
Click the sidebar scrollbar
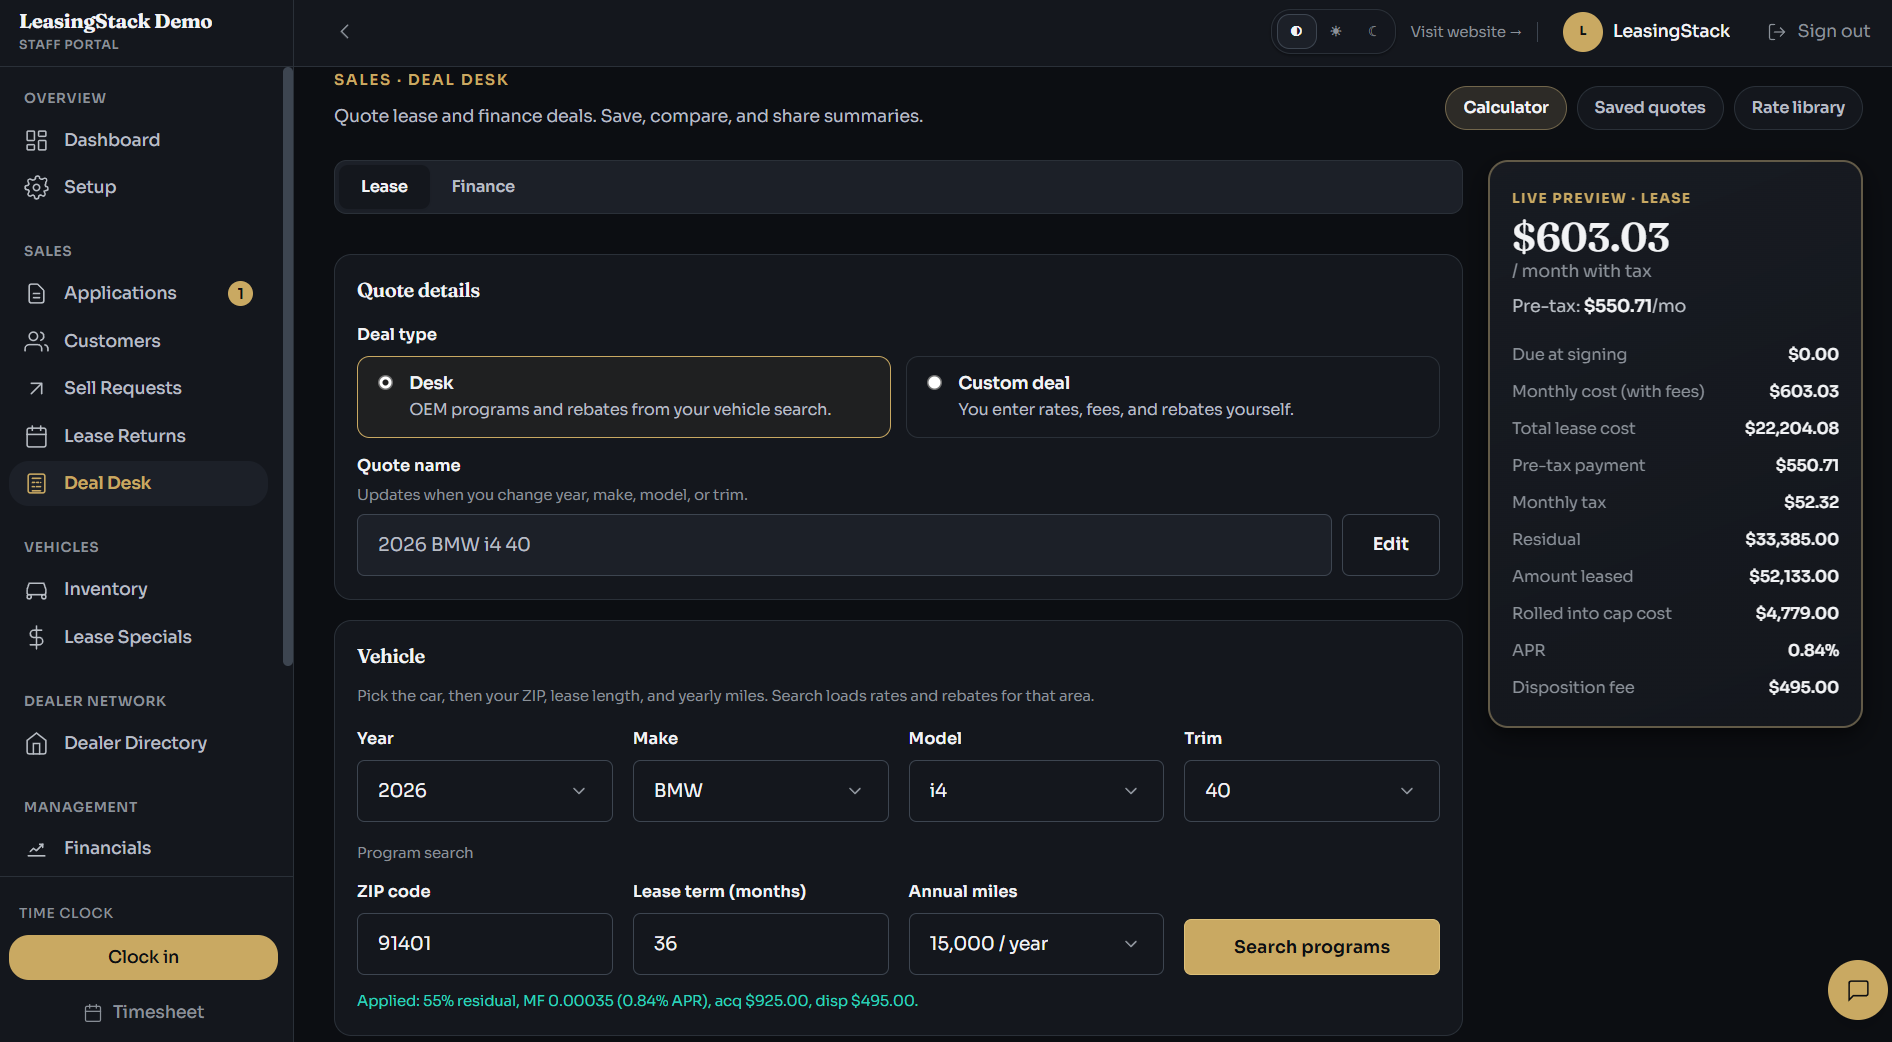point(288,366)
